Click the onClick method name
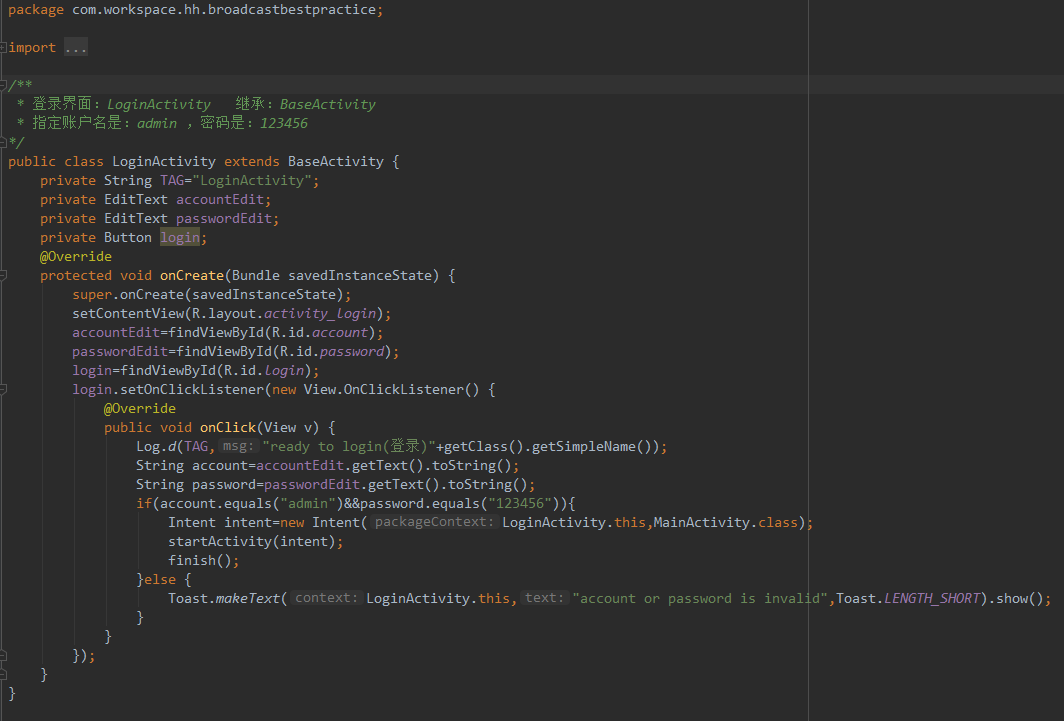Image resolution: width=1064 pixels, height=721 pixels. pos(228,427)
